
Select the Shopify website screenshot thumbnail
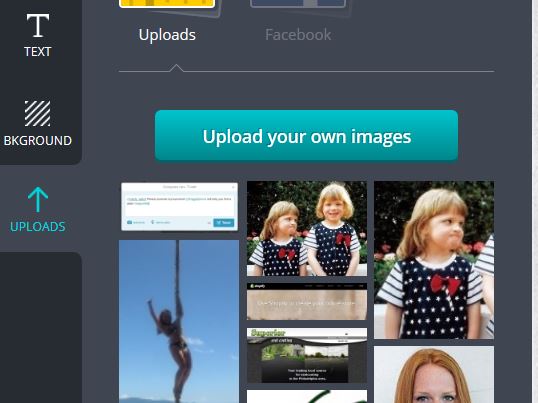pyautogui.click(x=307, y=301)
